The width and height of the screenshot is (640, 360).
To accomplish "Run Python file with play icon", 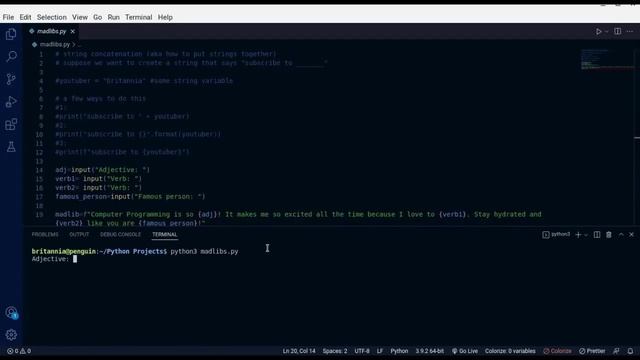I will pyautogui.click(x=598, y=31).
